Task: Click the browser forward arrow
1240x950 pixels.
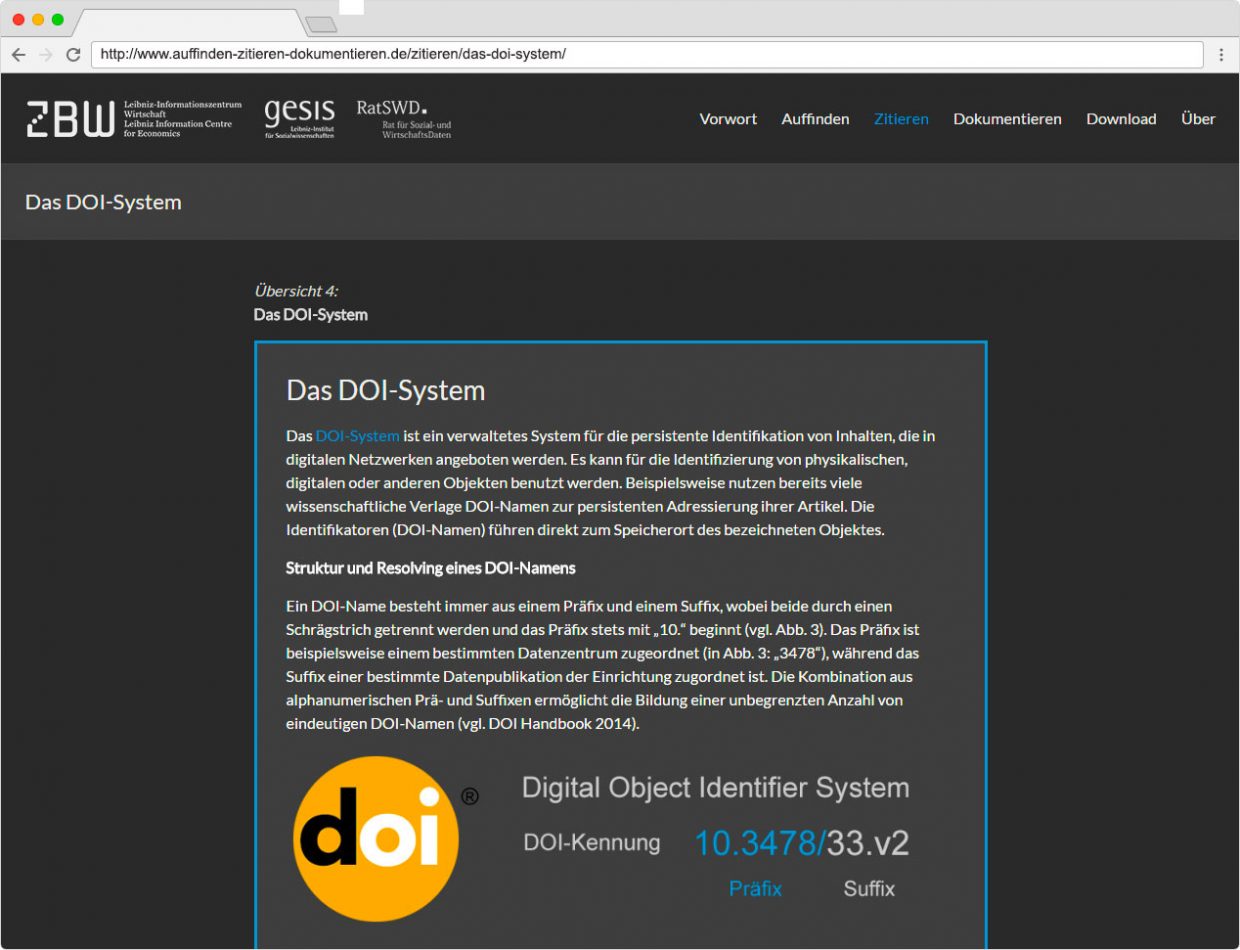Action: (x=47, y=55)
